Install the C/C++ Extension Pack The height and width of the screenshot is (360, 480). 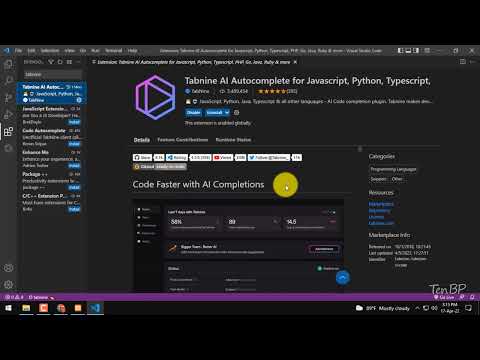pyautogui.click(x=74, y=209)
